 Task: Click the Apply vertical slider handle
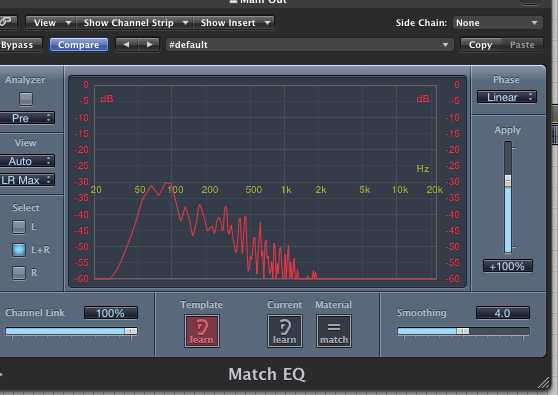pos(508,181)
